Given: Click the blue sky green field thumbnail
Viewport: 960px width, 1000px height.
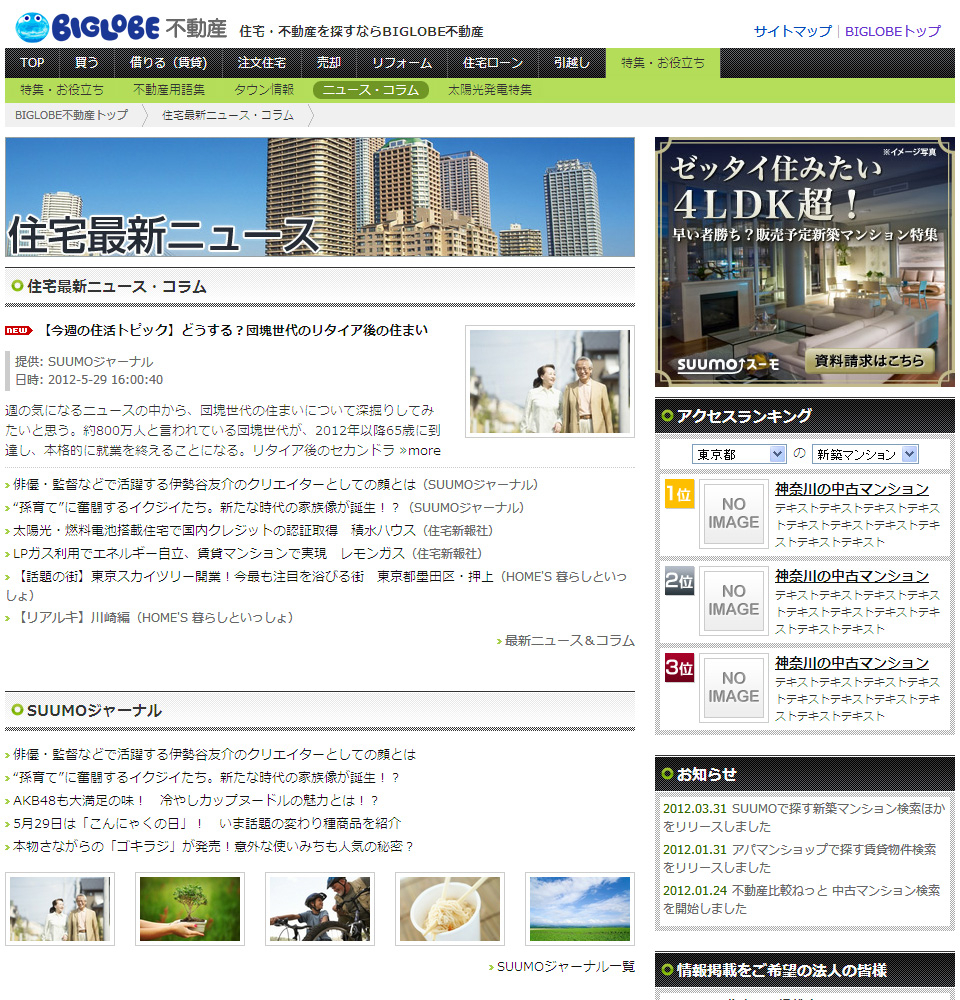Looking at the screenshot, I should click(580, 909).
